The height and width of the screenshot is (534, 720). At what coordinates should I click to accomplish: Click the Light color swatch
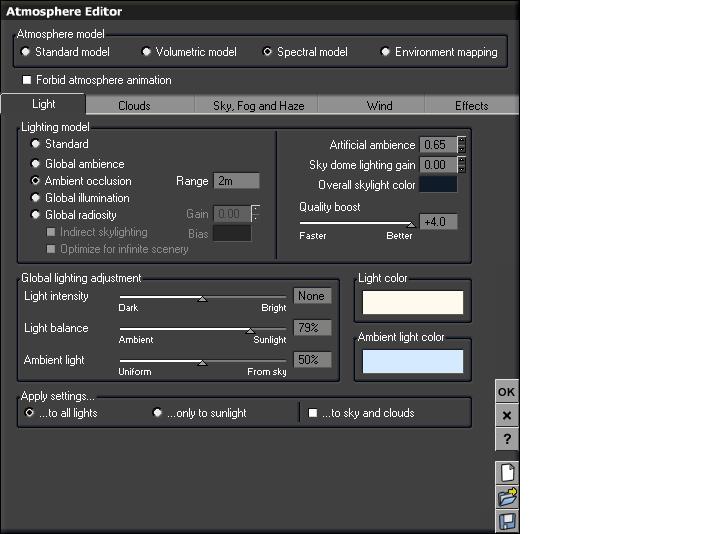[x=413, y=303]
